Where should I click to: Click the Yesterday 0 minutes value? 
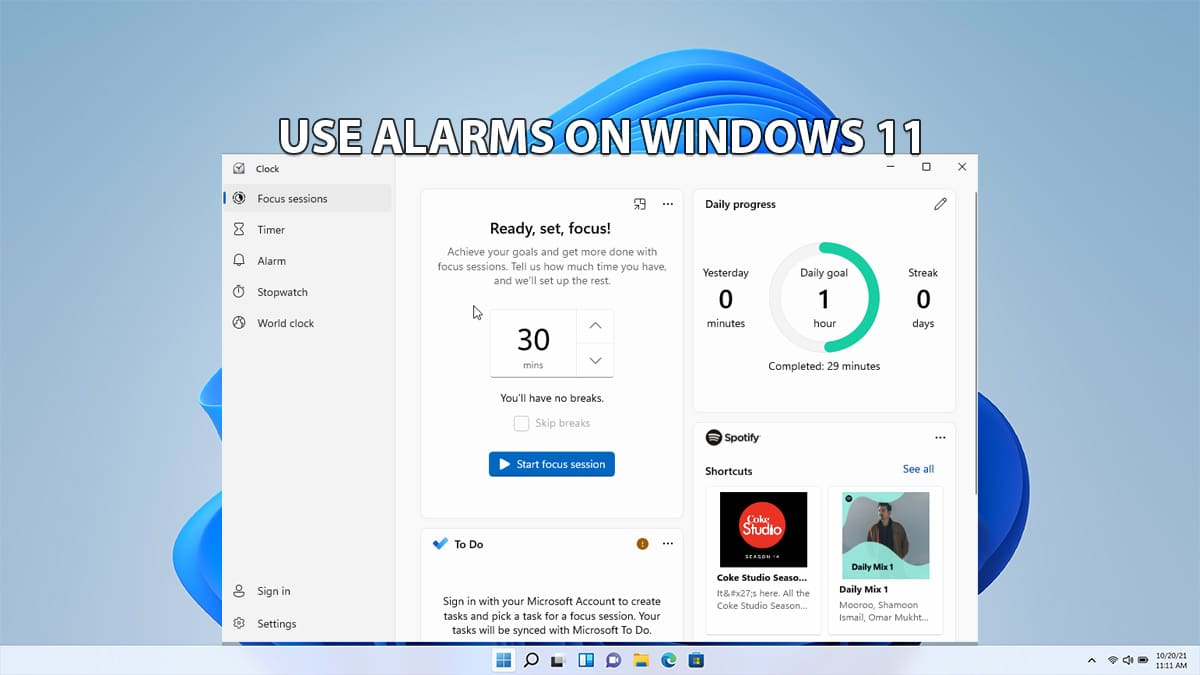(726, 298)
